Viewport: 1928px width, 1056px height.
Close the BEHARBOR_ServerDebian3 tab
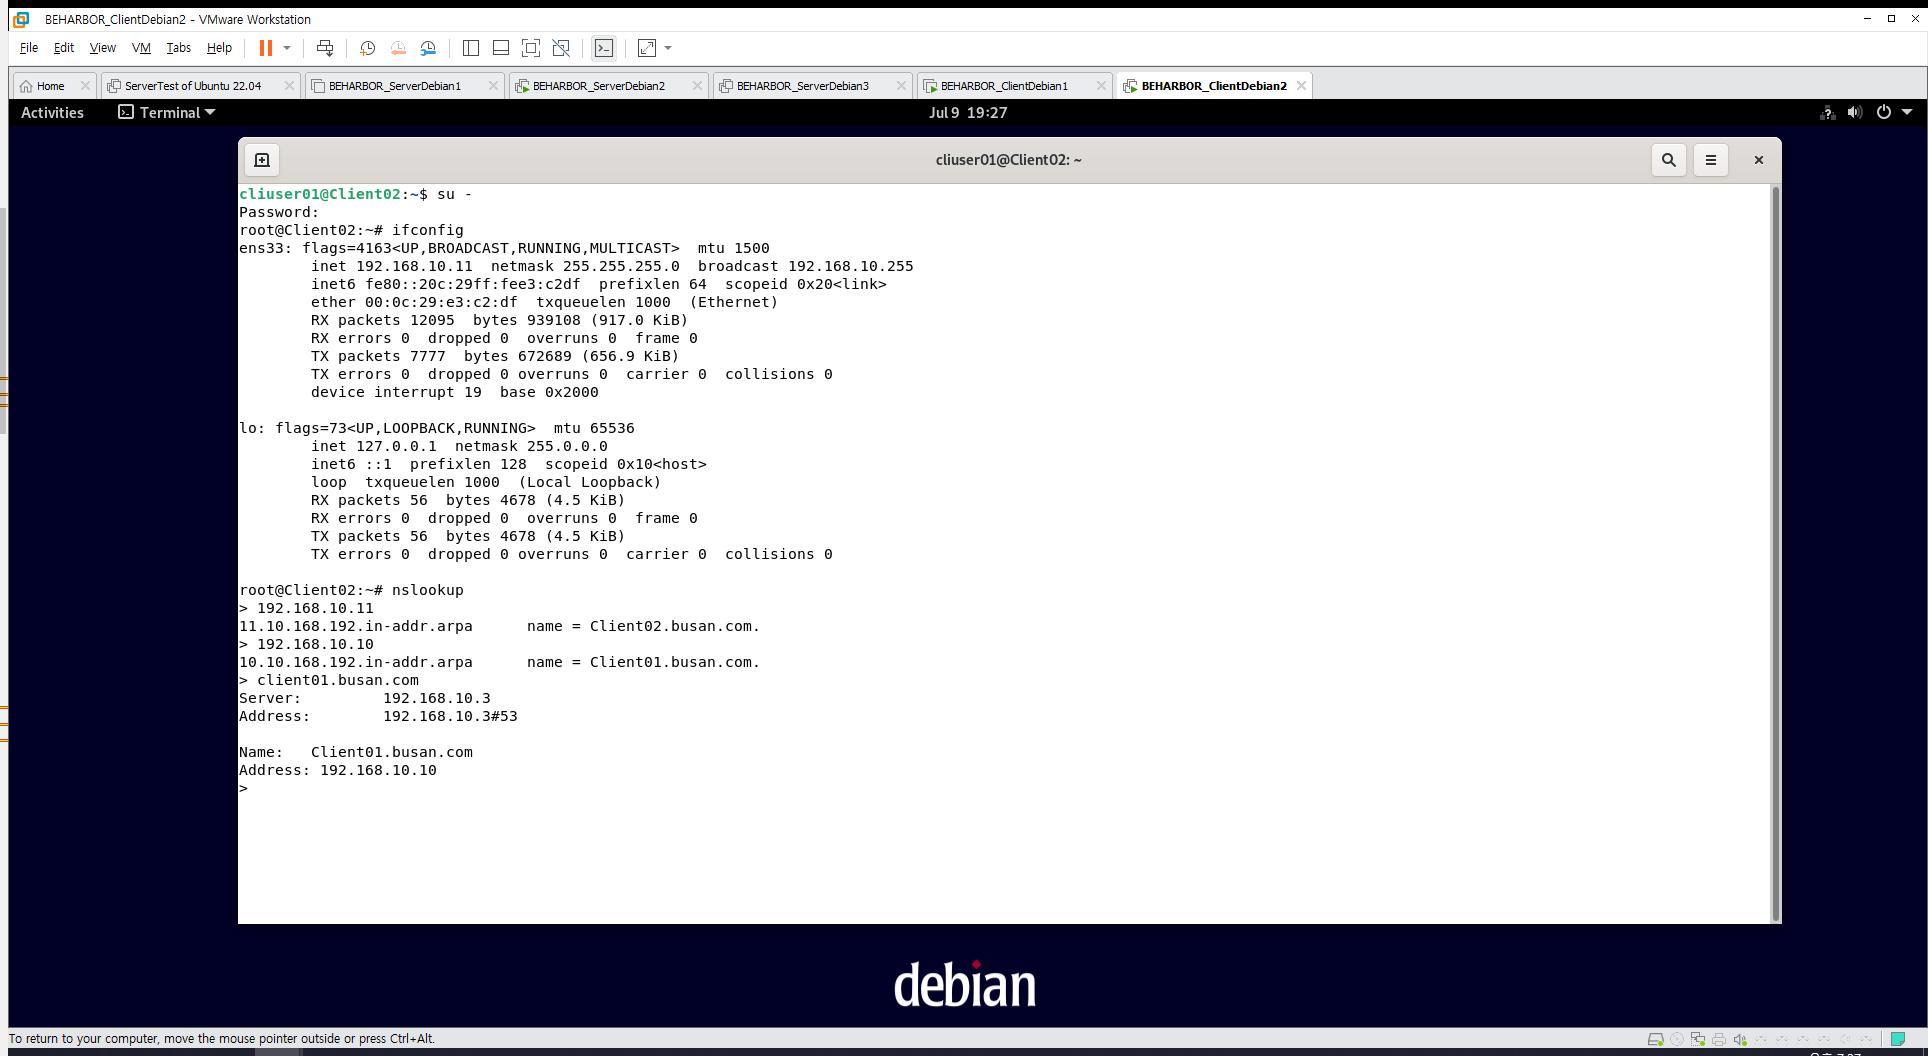tap(901, 86)
